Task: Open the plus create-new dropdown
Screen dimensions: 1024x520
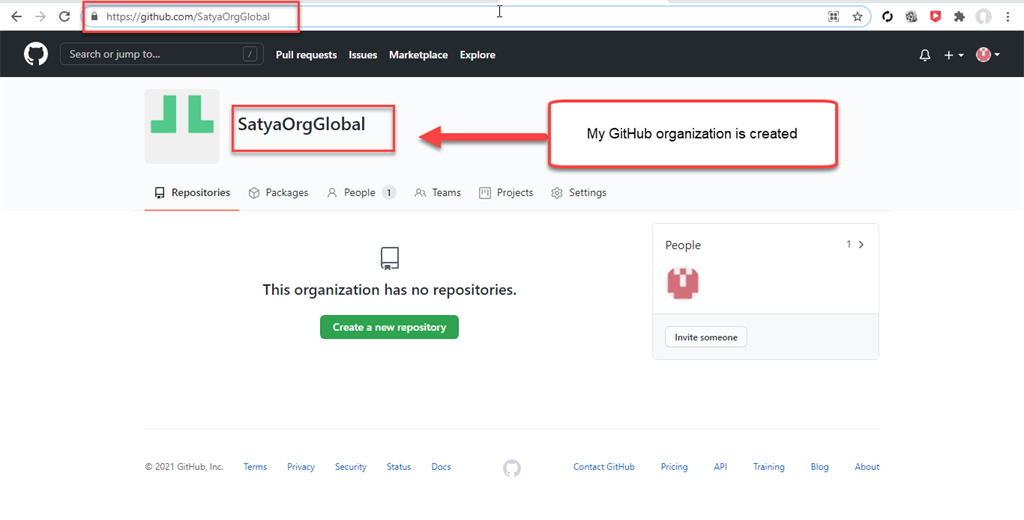Action: point(953,56)
